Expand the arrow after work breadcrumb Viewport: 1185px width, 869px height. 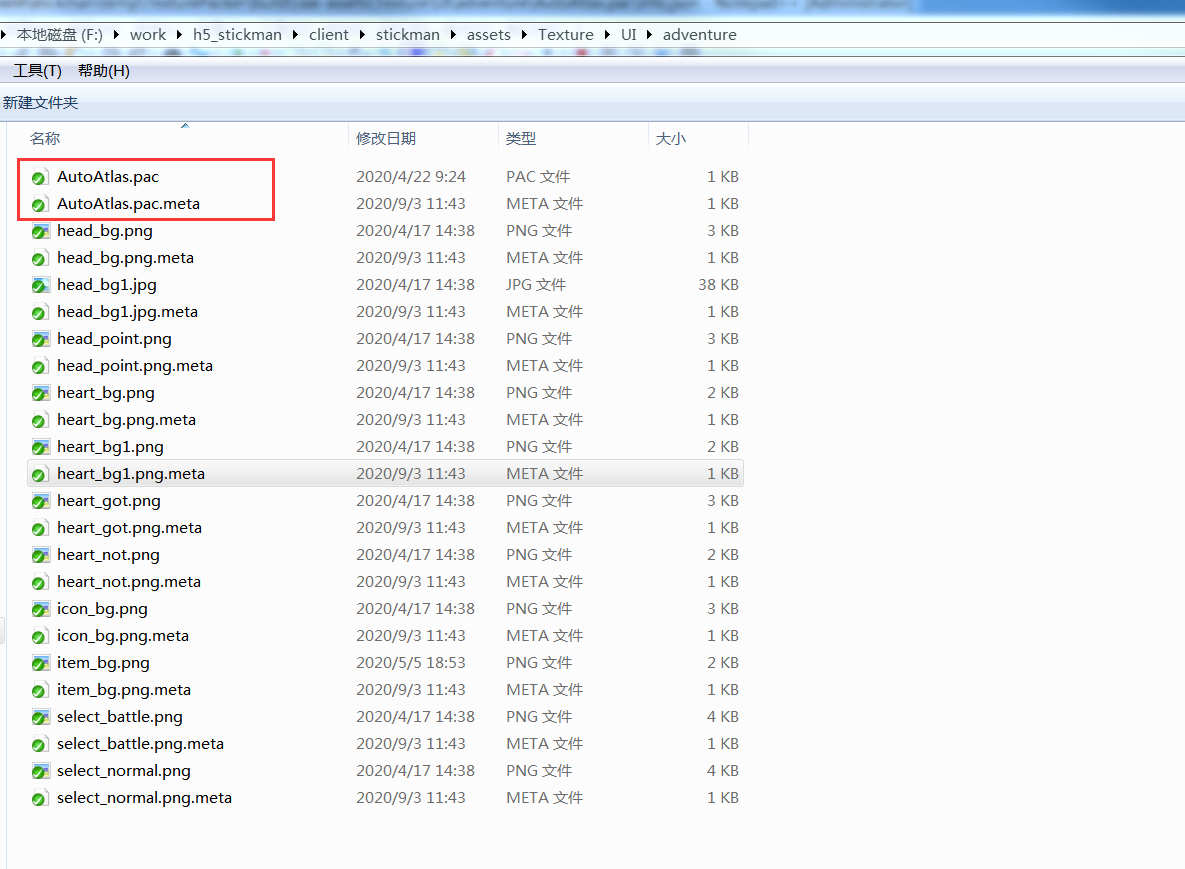pos(179,35)
